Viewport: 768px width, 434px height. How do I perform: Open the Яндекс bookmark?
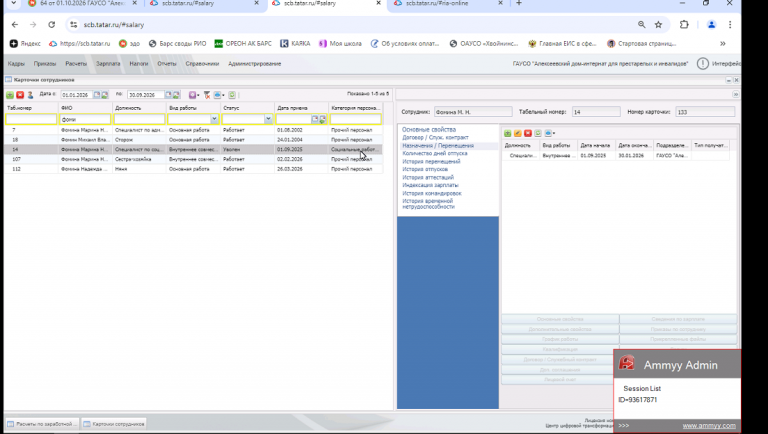point(25,44)
